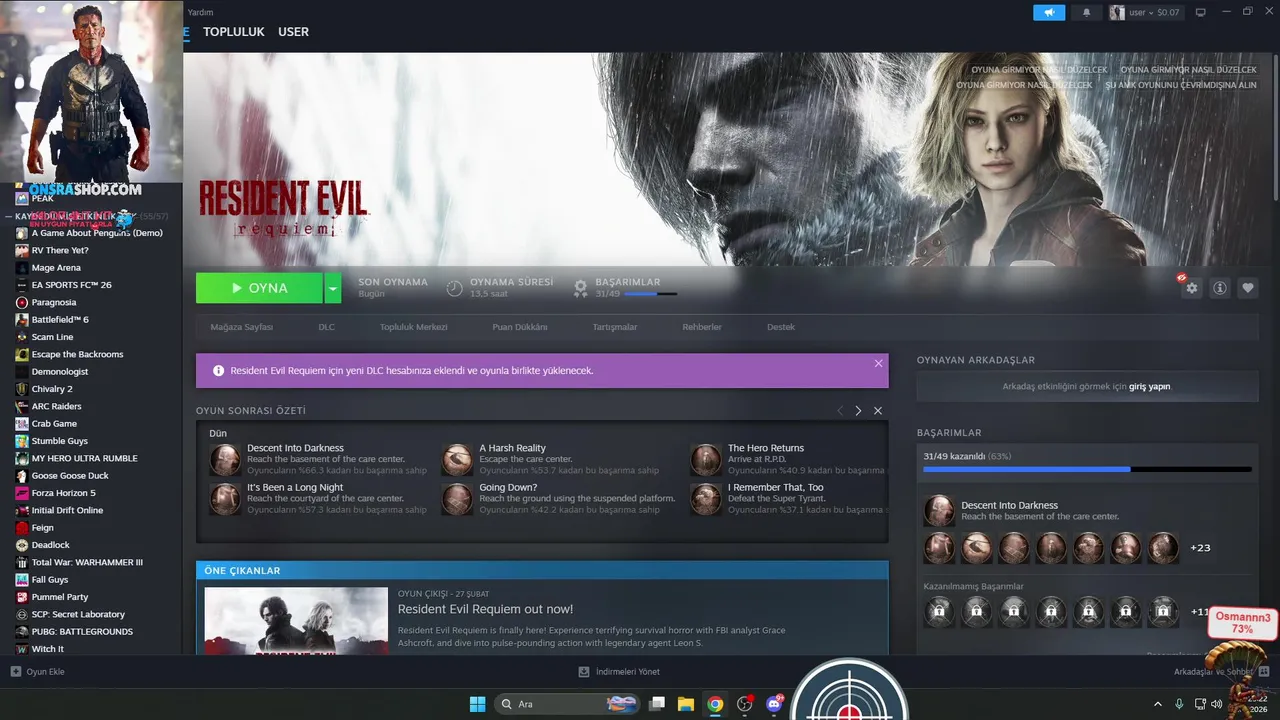Image resolution: width=1280 pixels, height=720 pixels.
Task: Launch the game with OYNA button
Action: [x=259, y=288]
